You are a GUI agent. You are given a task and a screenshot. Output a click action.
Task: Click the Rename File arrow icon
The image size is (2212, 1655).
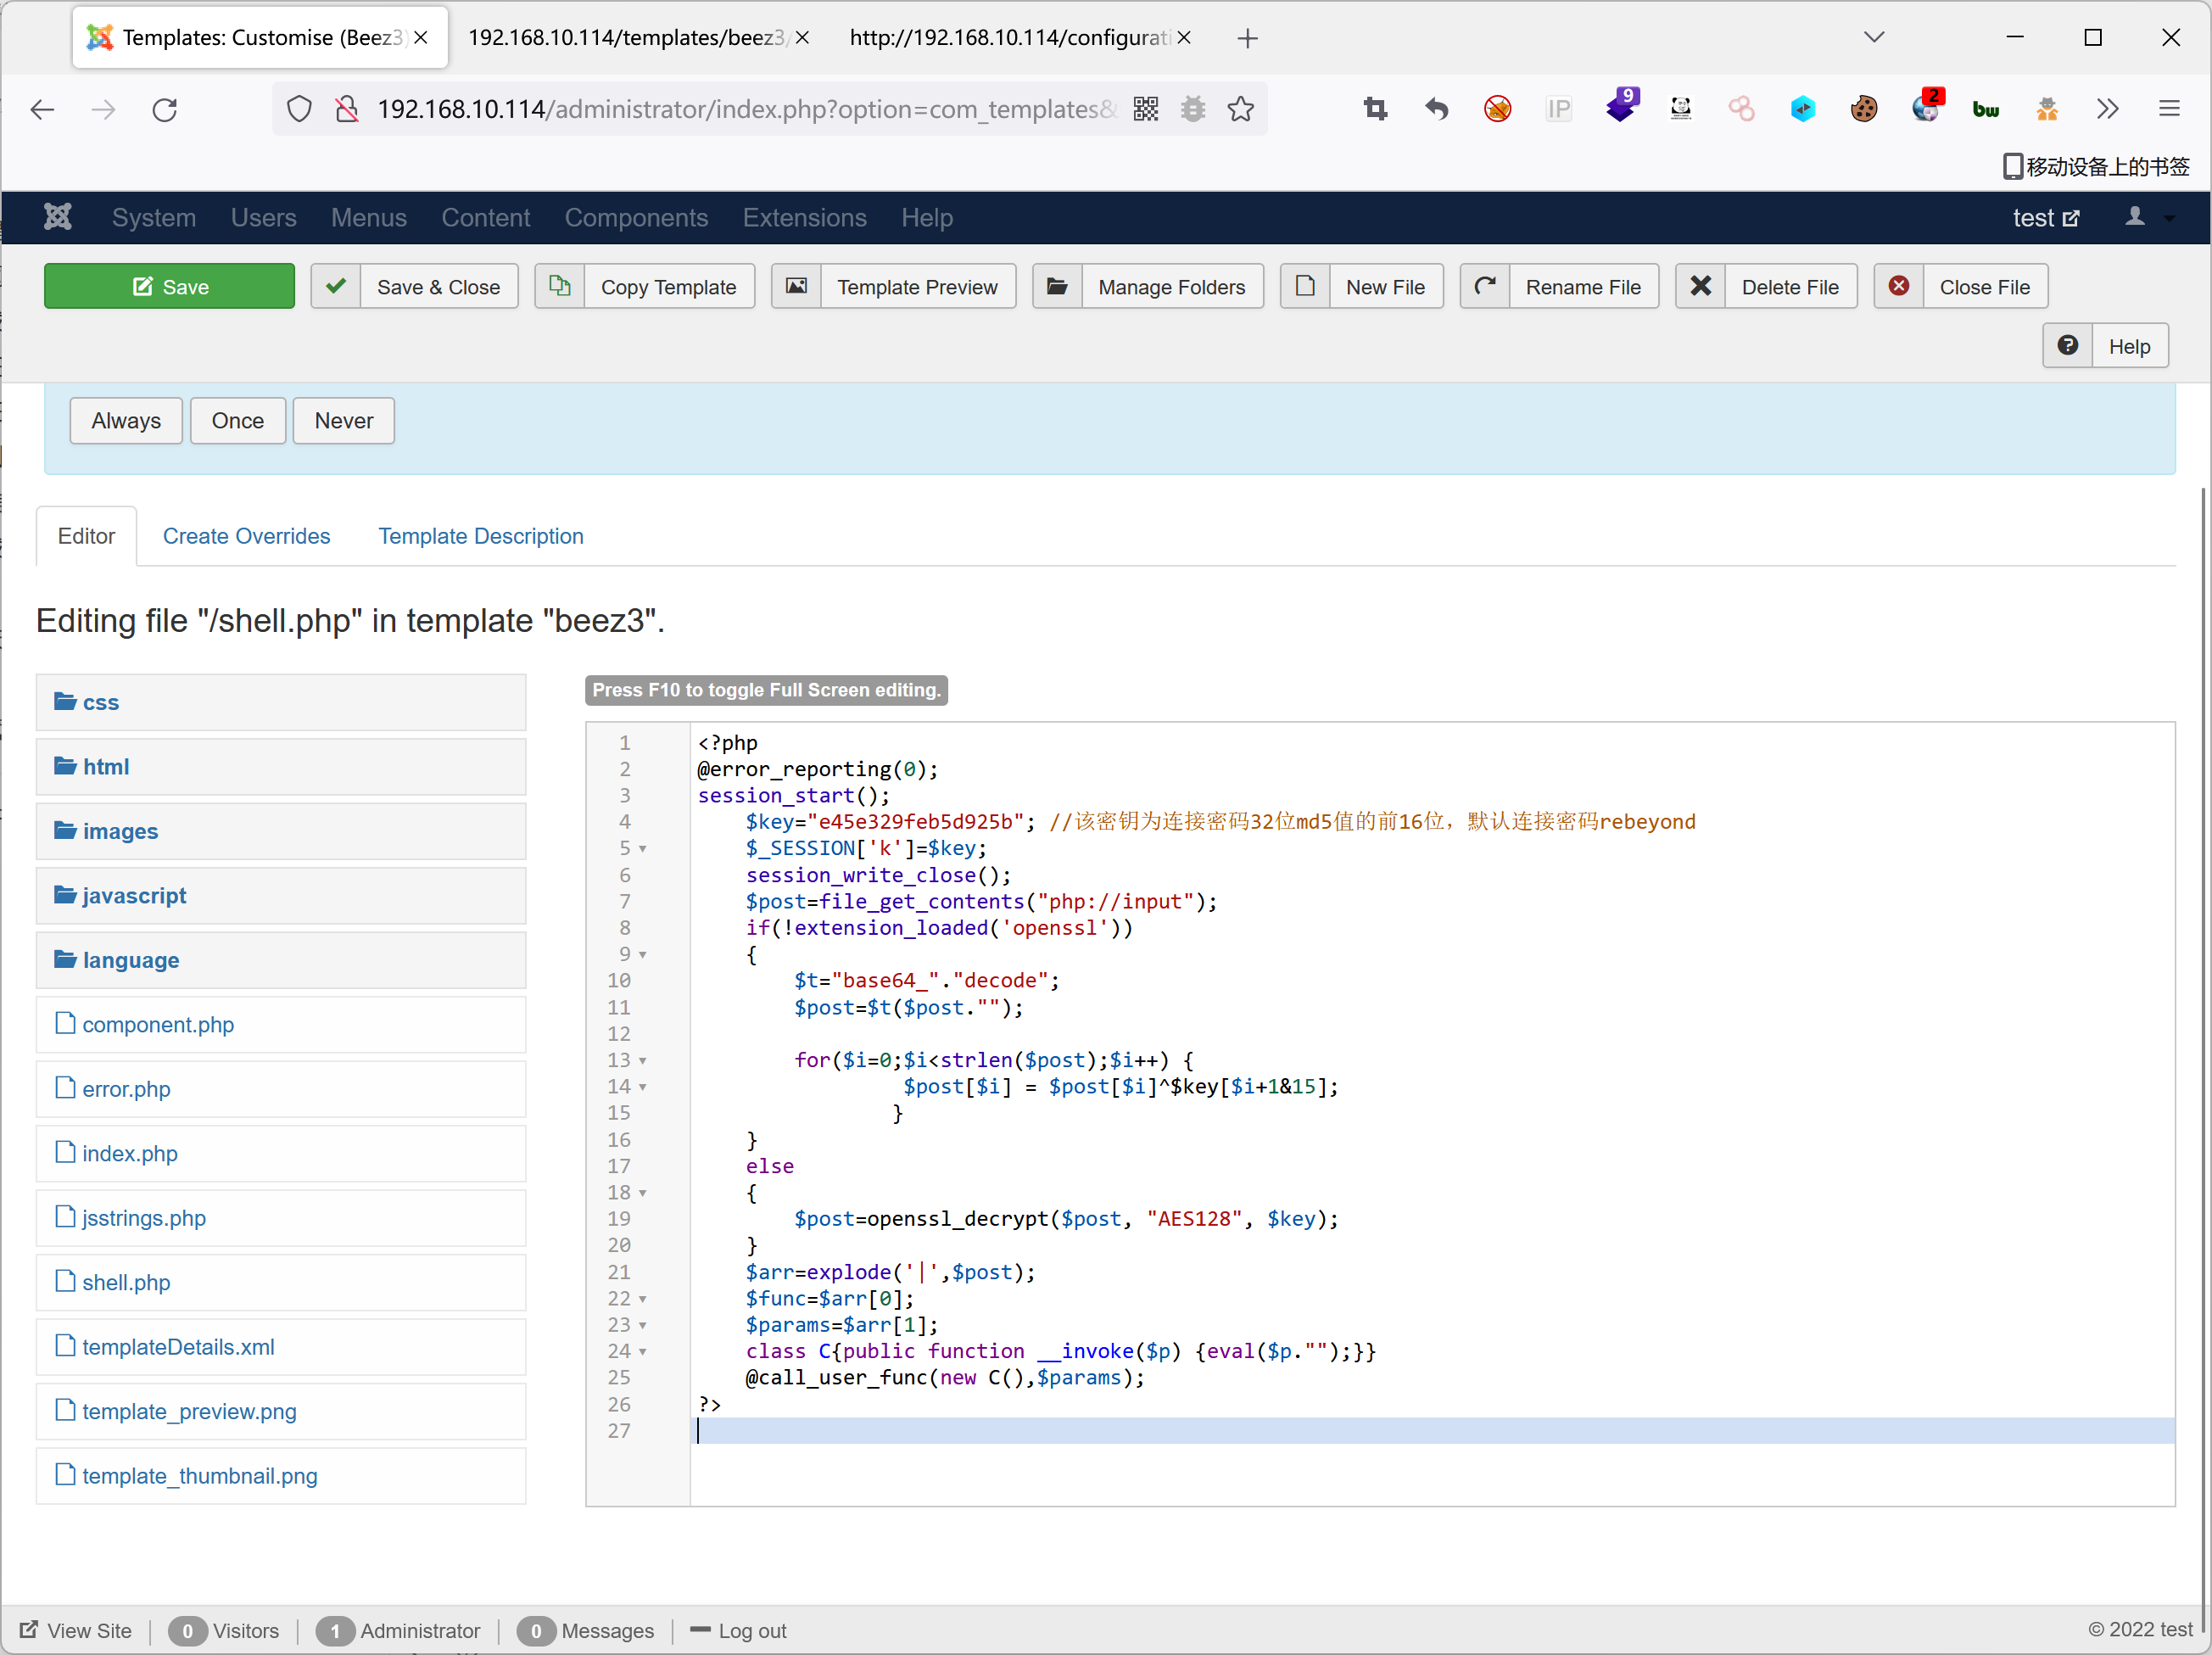(x=1485, y=287)
